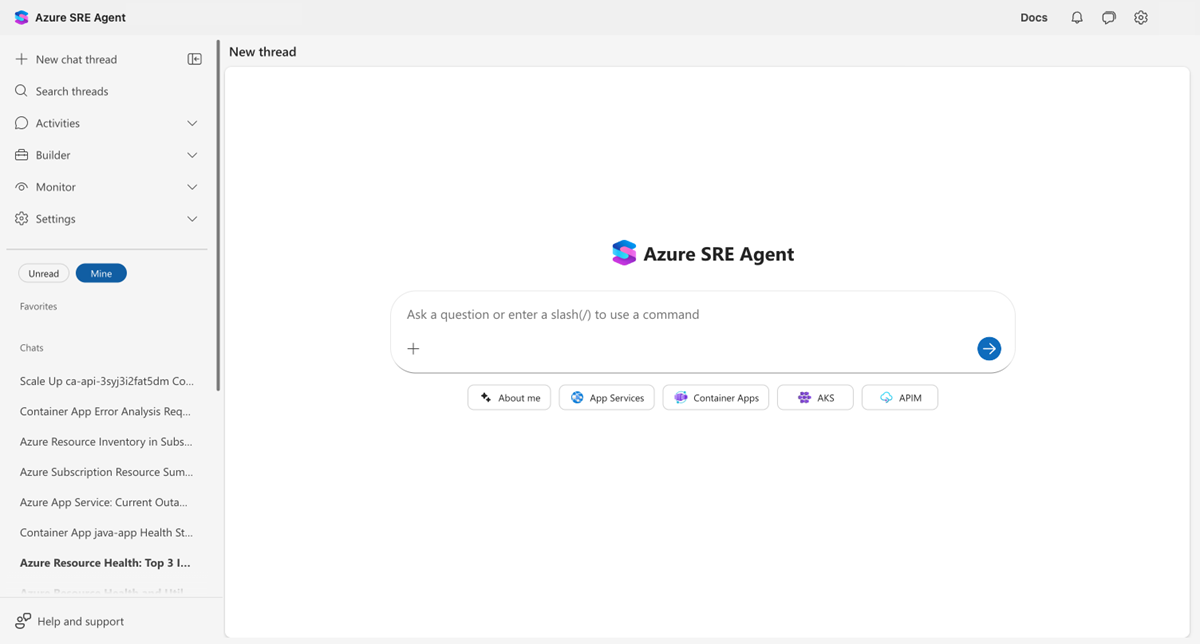Open the feedback chat bubble icon
1200x644 pixels.
1109,17
